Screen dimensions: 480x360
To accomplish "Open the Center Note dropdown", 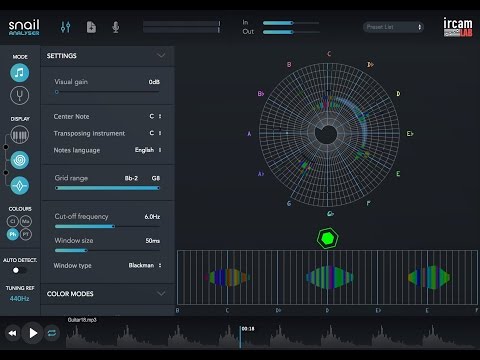I will pos(155,116).
